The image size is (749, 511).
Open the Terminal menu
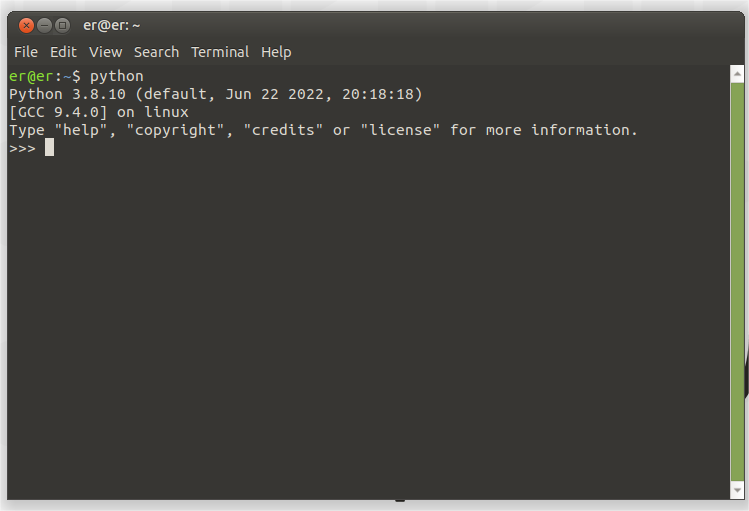click(220, 52)
